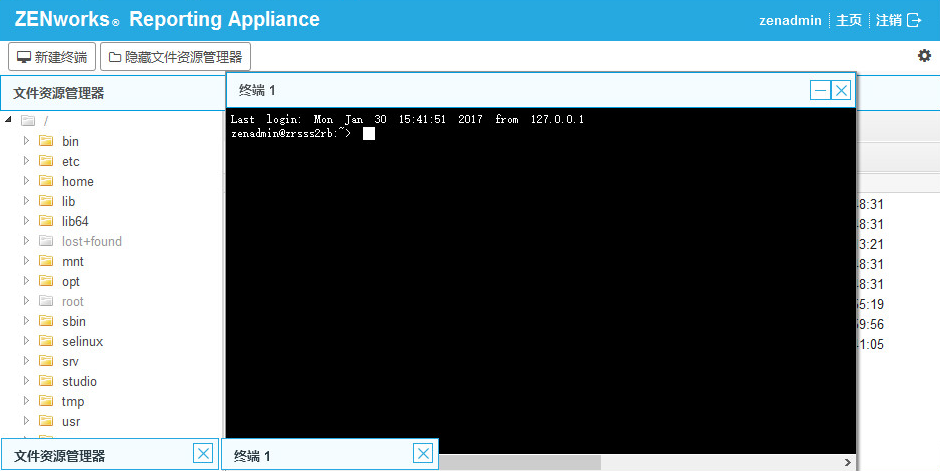Click the 主页 home link
Image resolution: width=940 pixels, height=471 pixels.
click(x=849, y=20)
